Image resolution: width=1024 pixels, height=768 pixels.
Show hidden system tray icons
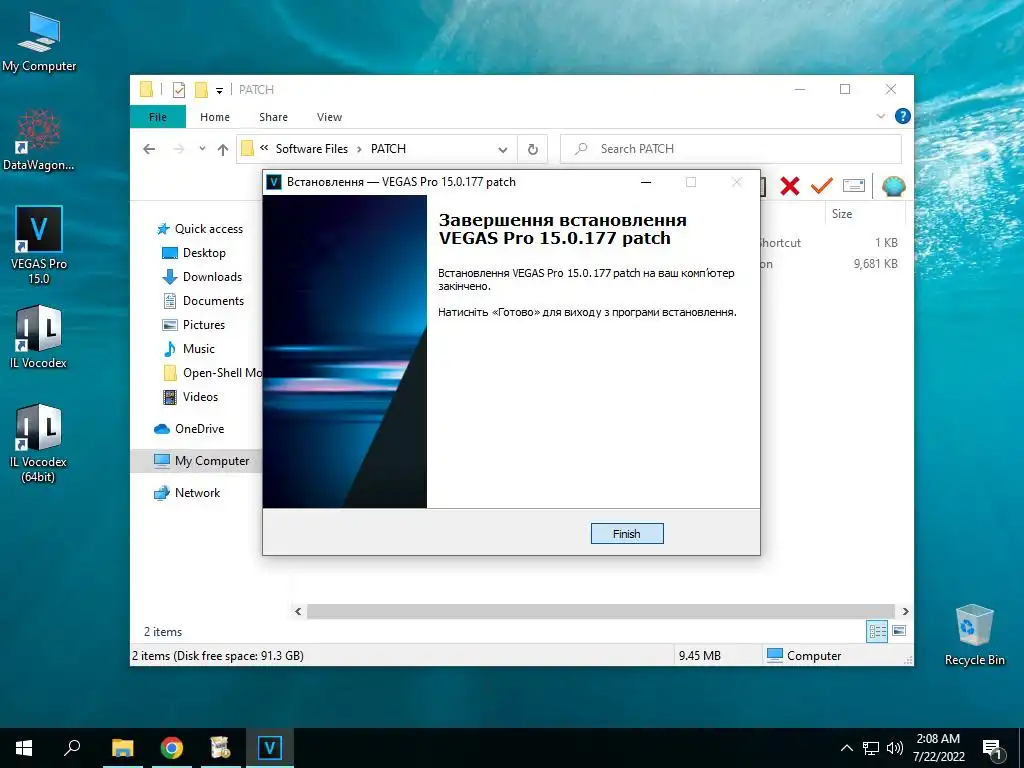point(846,748)
